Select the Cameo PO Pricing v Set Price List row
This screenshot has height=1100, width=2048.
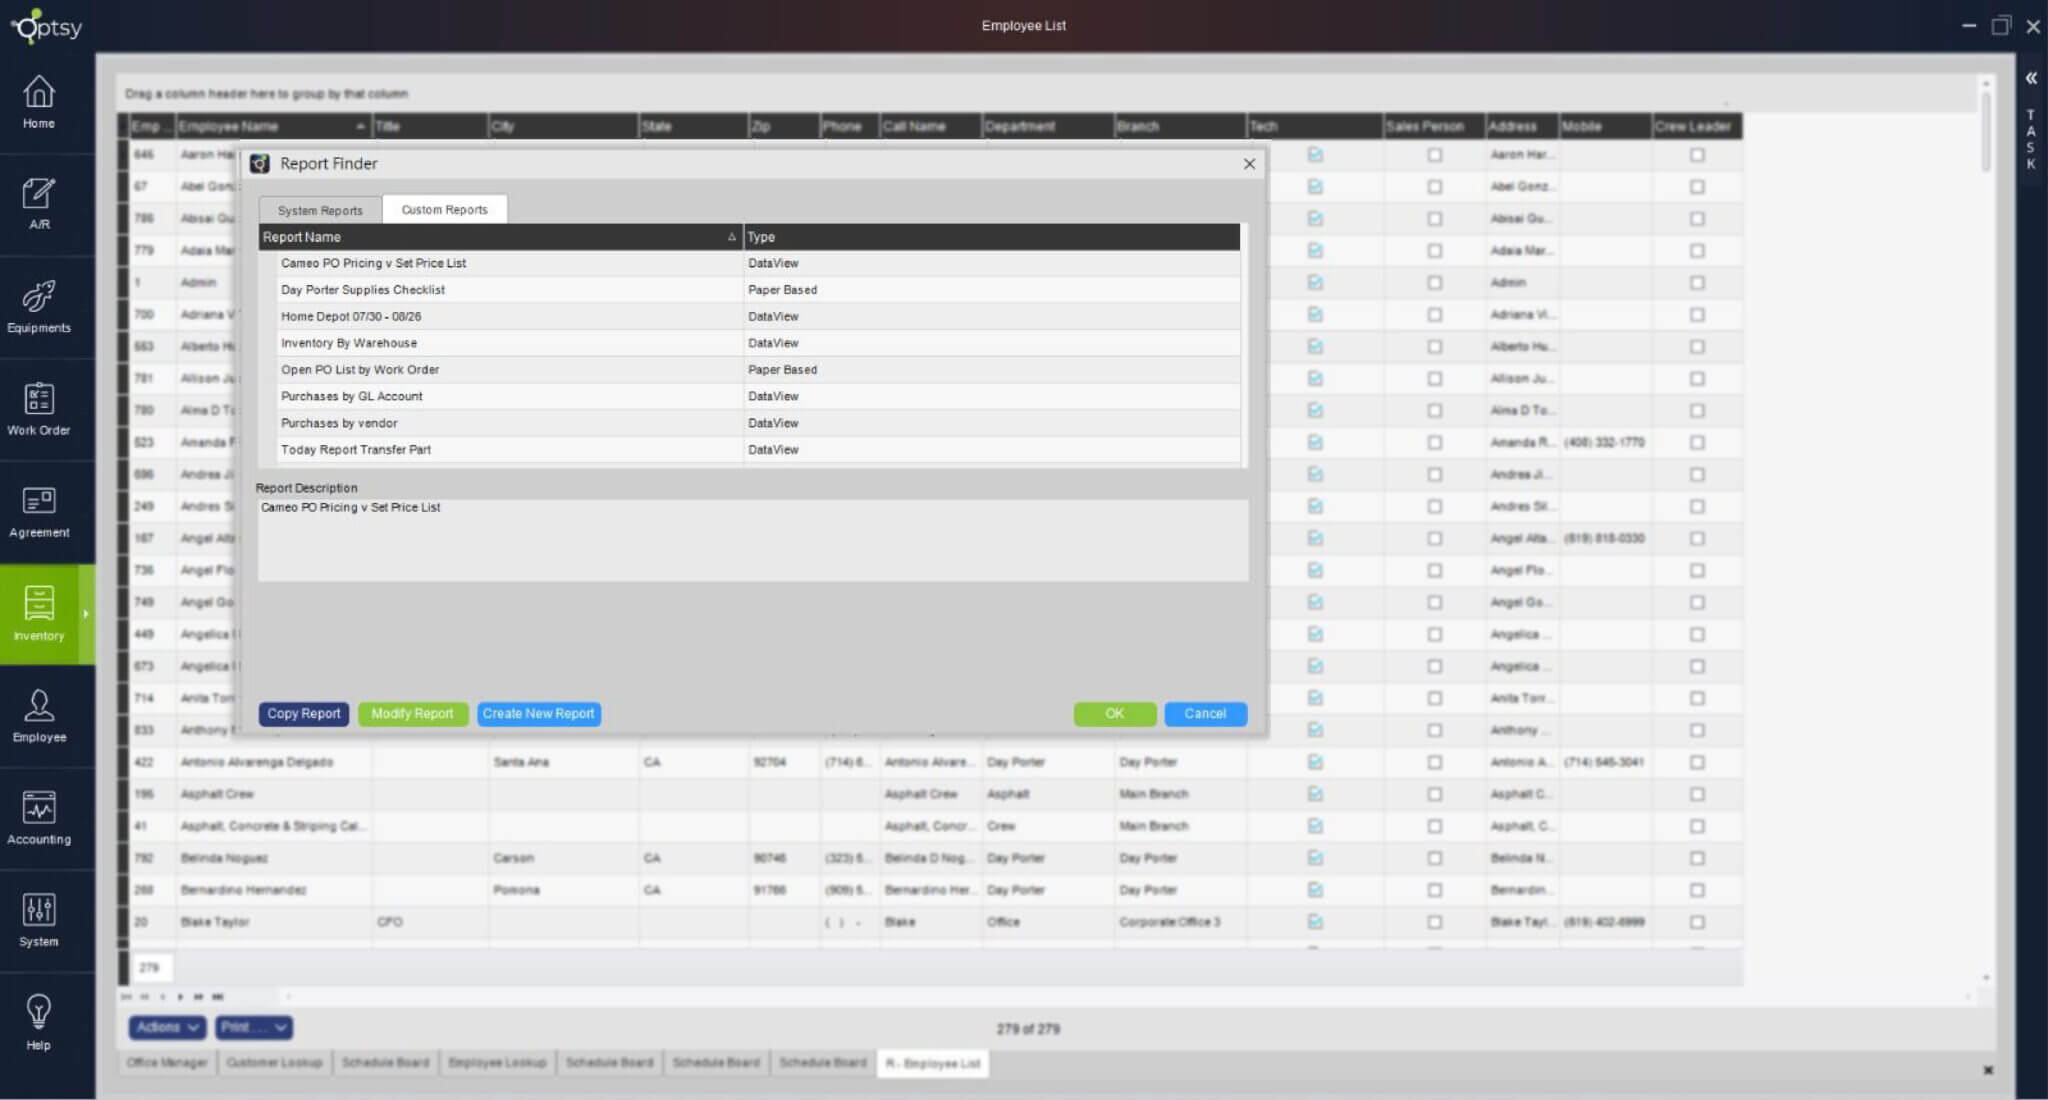pos(750,263)
